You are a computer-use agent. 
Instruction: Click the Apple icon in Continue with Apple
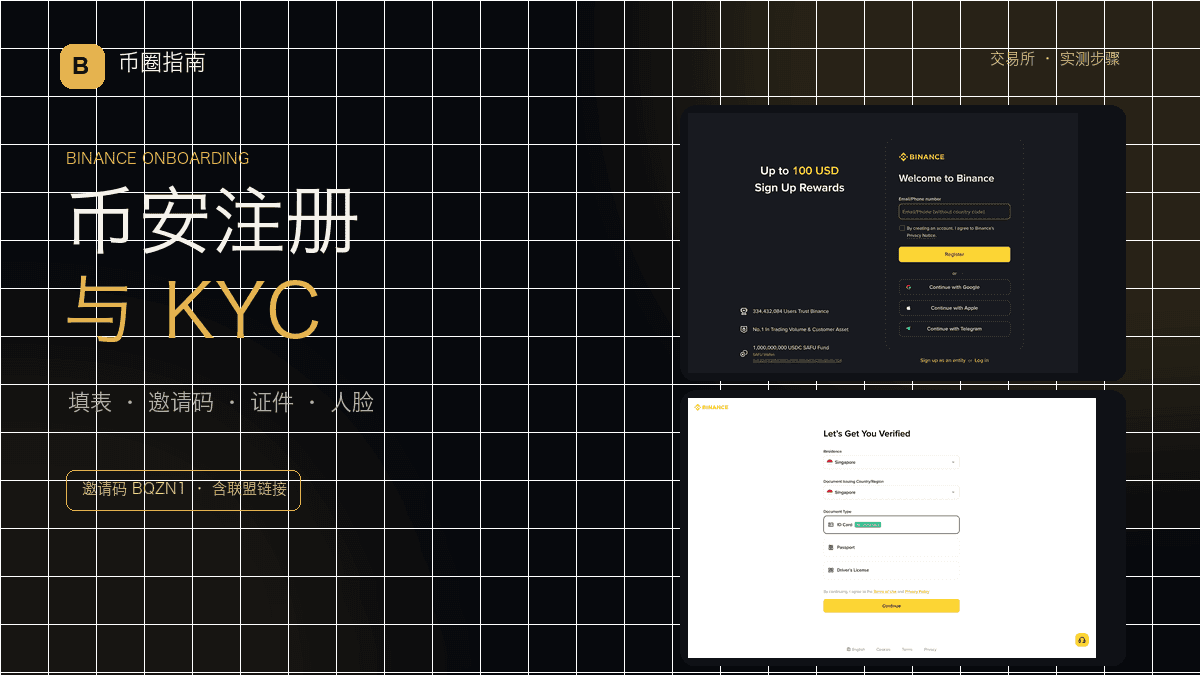(909, 308)
